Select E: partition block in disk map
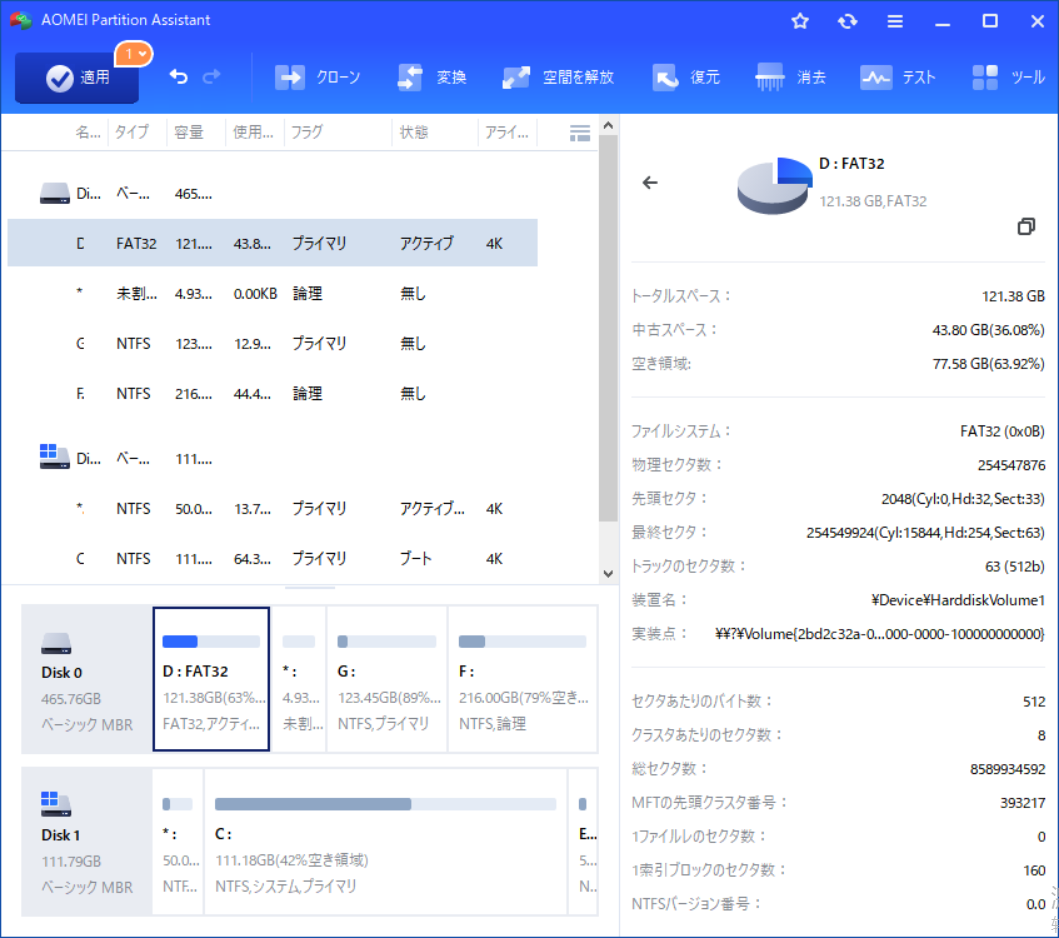1059x938 pixels. (584, 842)
